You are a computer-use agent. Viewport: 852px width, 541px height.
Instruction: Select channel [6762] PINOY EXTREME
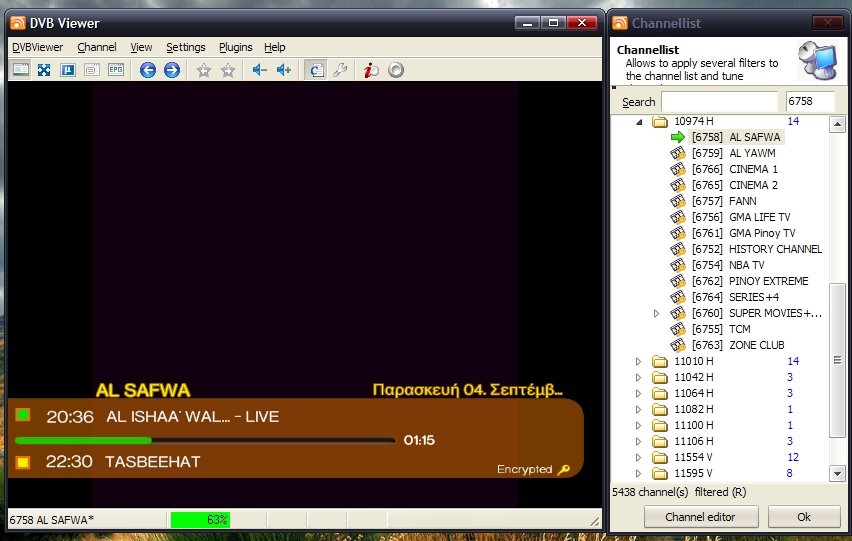coord(750,281)
